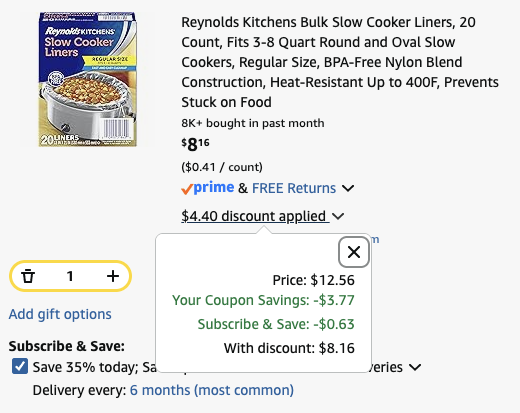Uncheck the Subscribe & Save checkbox
This screenshot has height=413, width=520.
coord(20,366)
